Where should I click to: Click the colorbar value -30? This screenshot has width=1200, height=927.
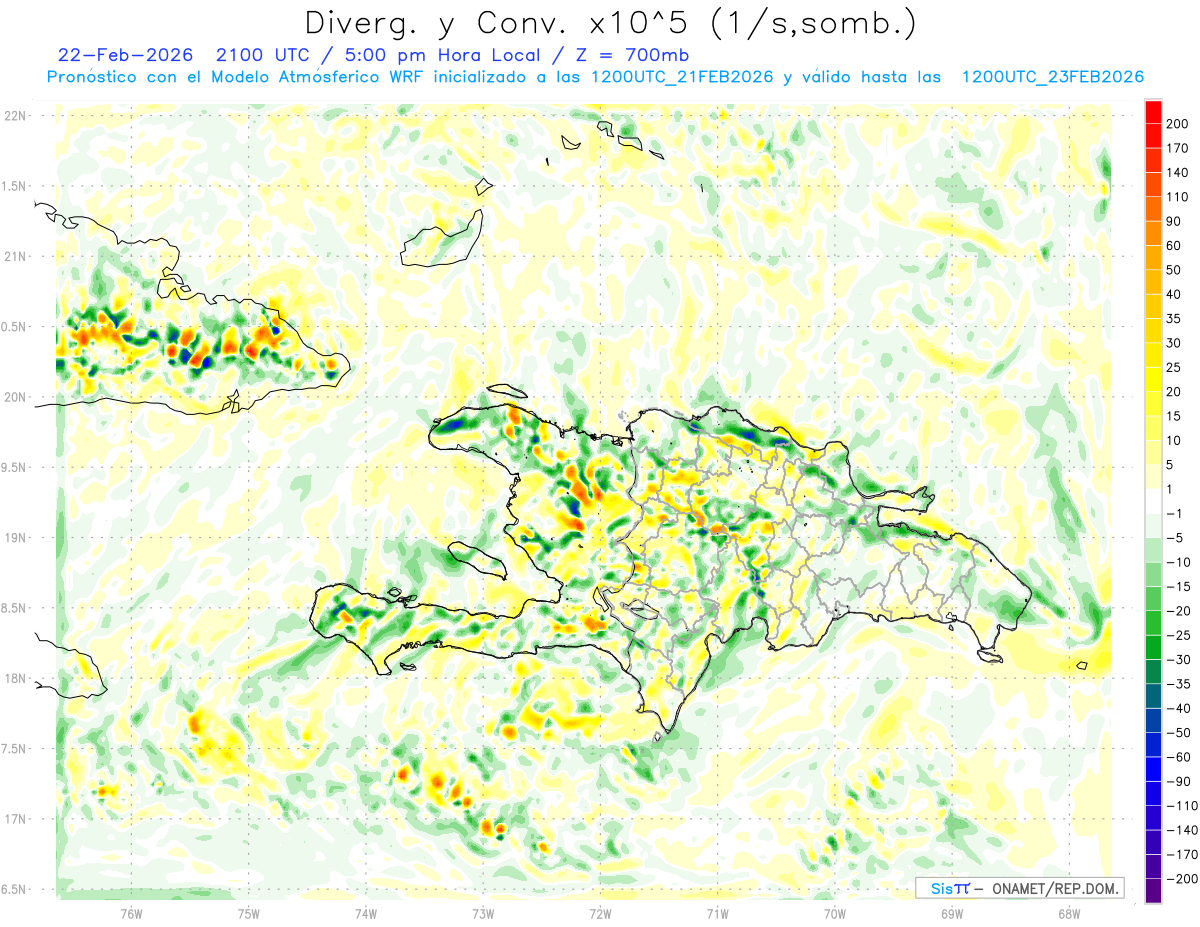[x=1180, y=660]
